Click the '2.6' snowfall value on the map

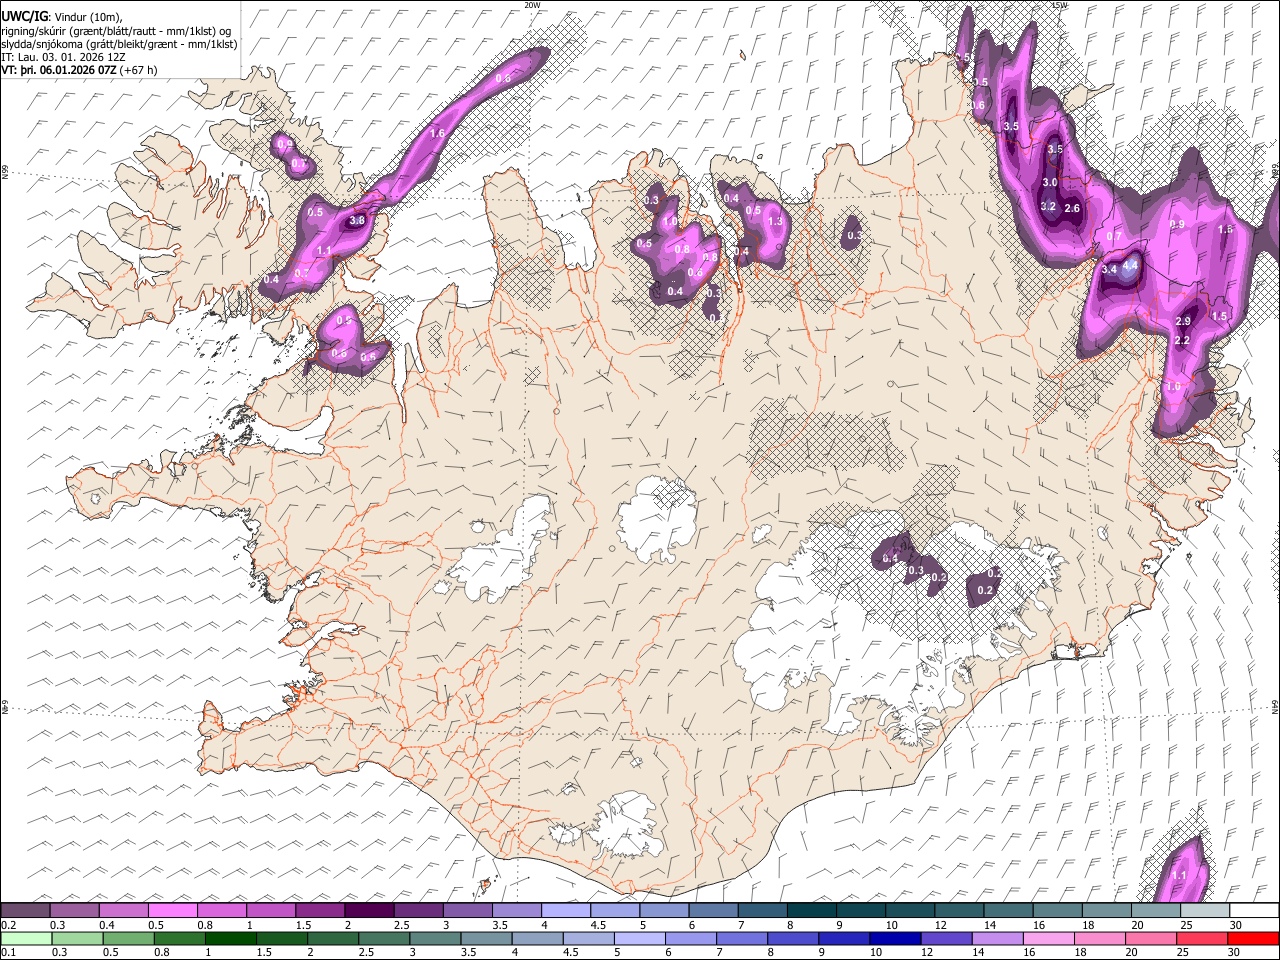[x=1073, y=208]
